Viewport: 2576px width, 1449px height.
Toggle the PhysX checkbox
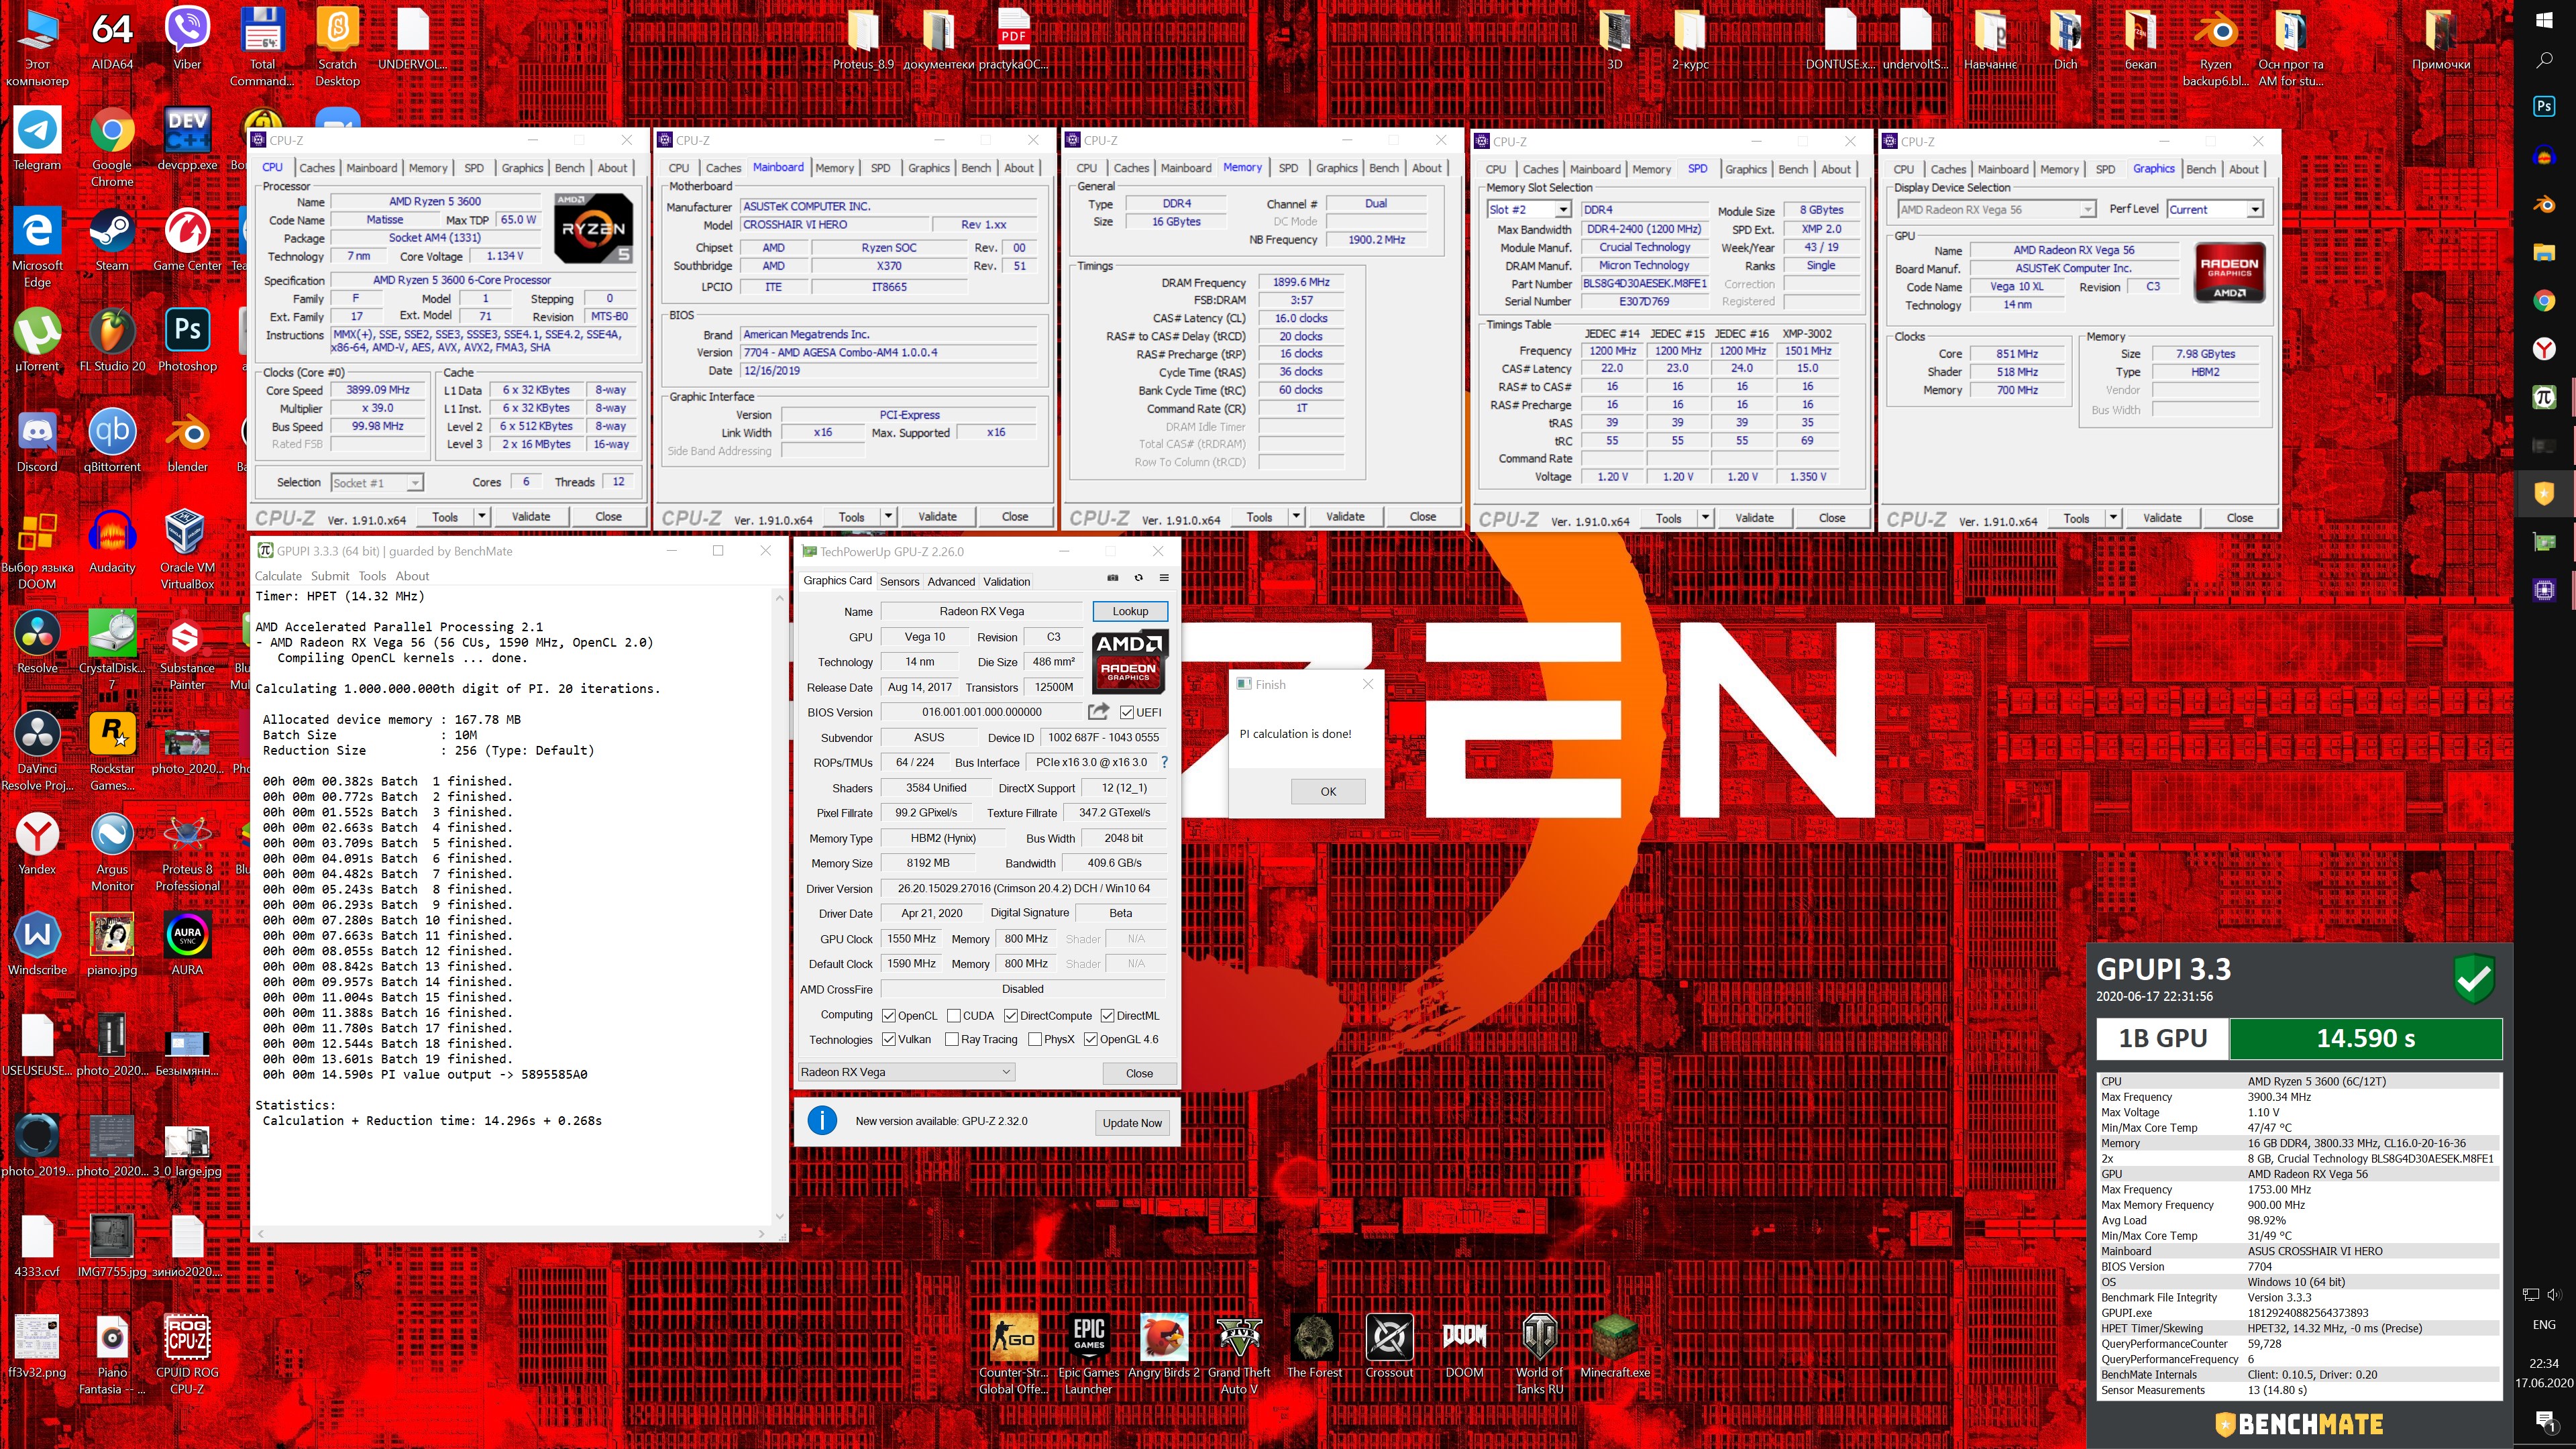pos(1034,1039)
